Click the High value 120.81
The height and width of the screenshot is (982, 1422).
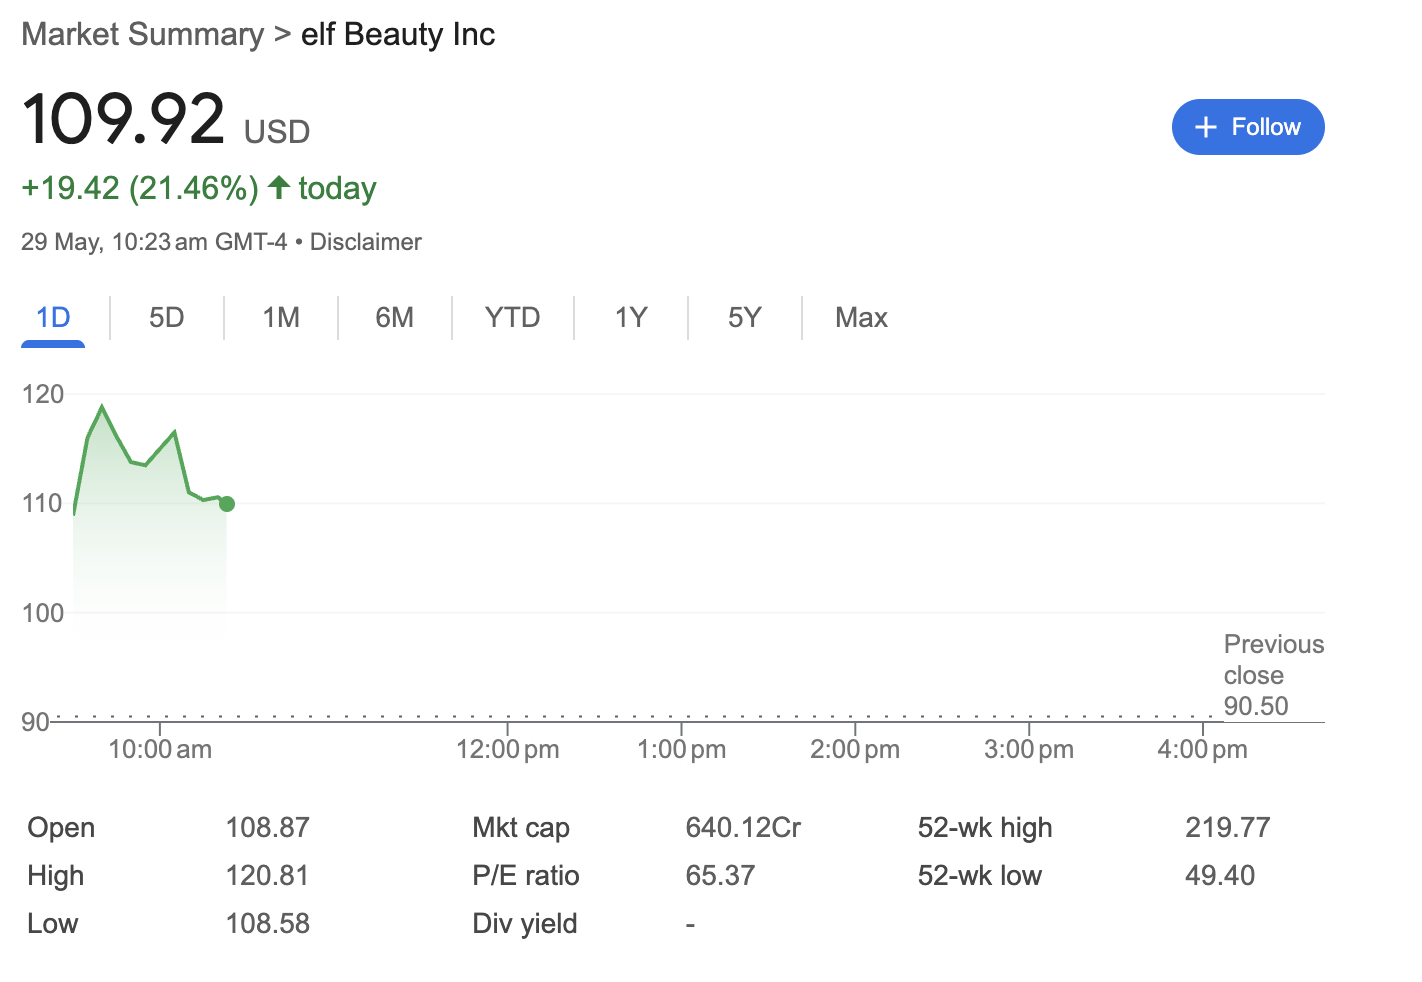(x=268, y=876)
